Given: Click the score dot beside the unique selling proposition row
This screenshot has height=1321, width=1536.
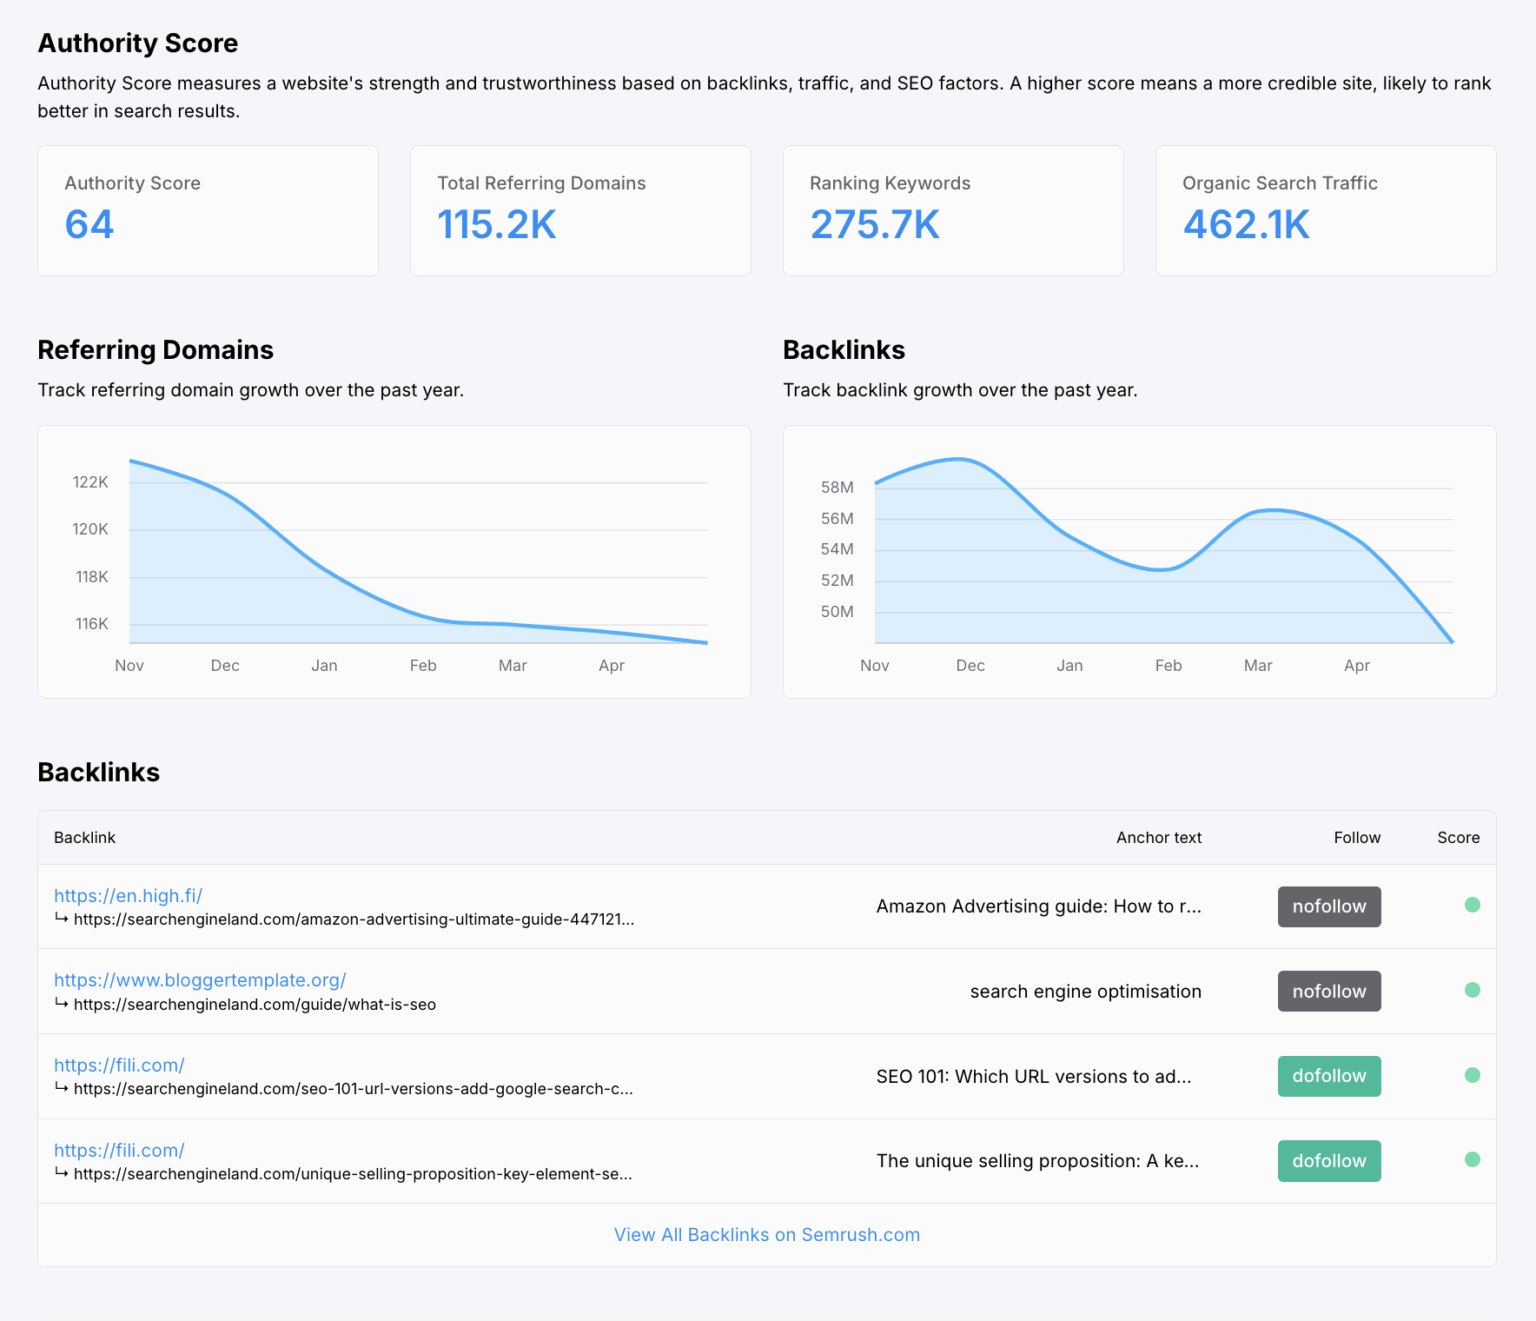Looking at the screenshot, I should [x=1472, y=1159].
